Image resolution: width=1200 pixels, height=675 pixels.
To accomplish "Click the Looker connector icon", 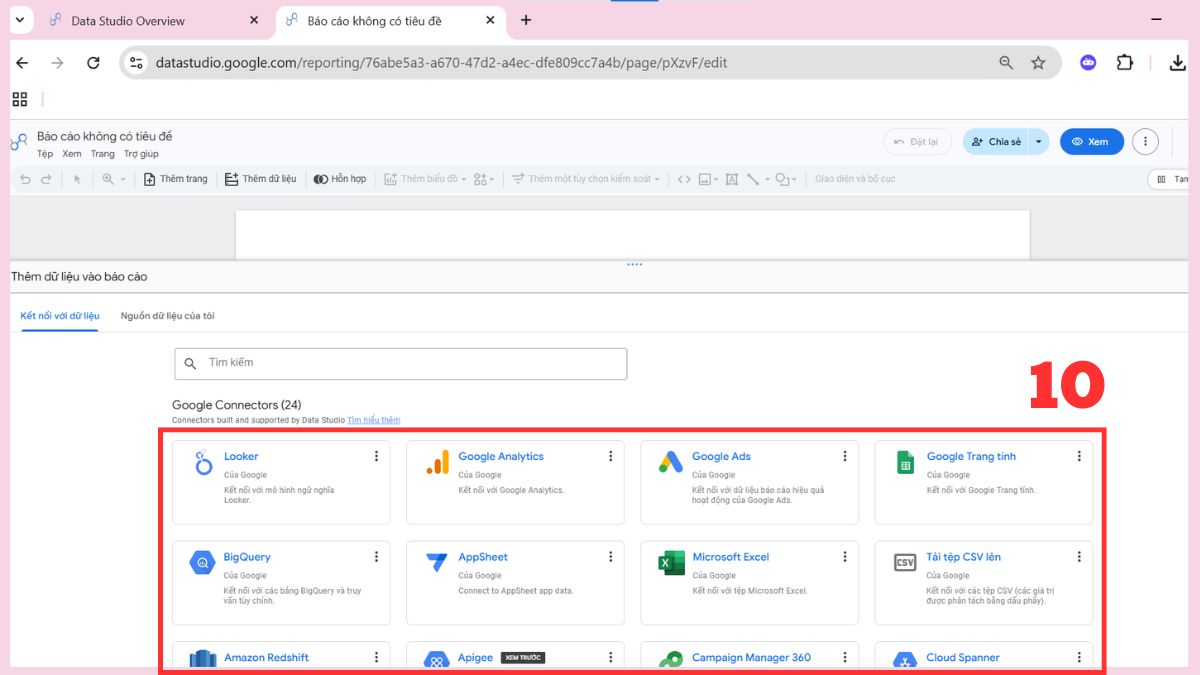I will 204,461.
